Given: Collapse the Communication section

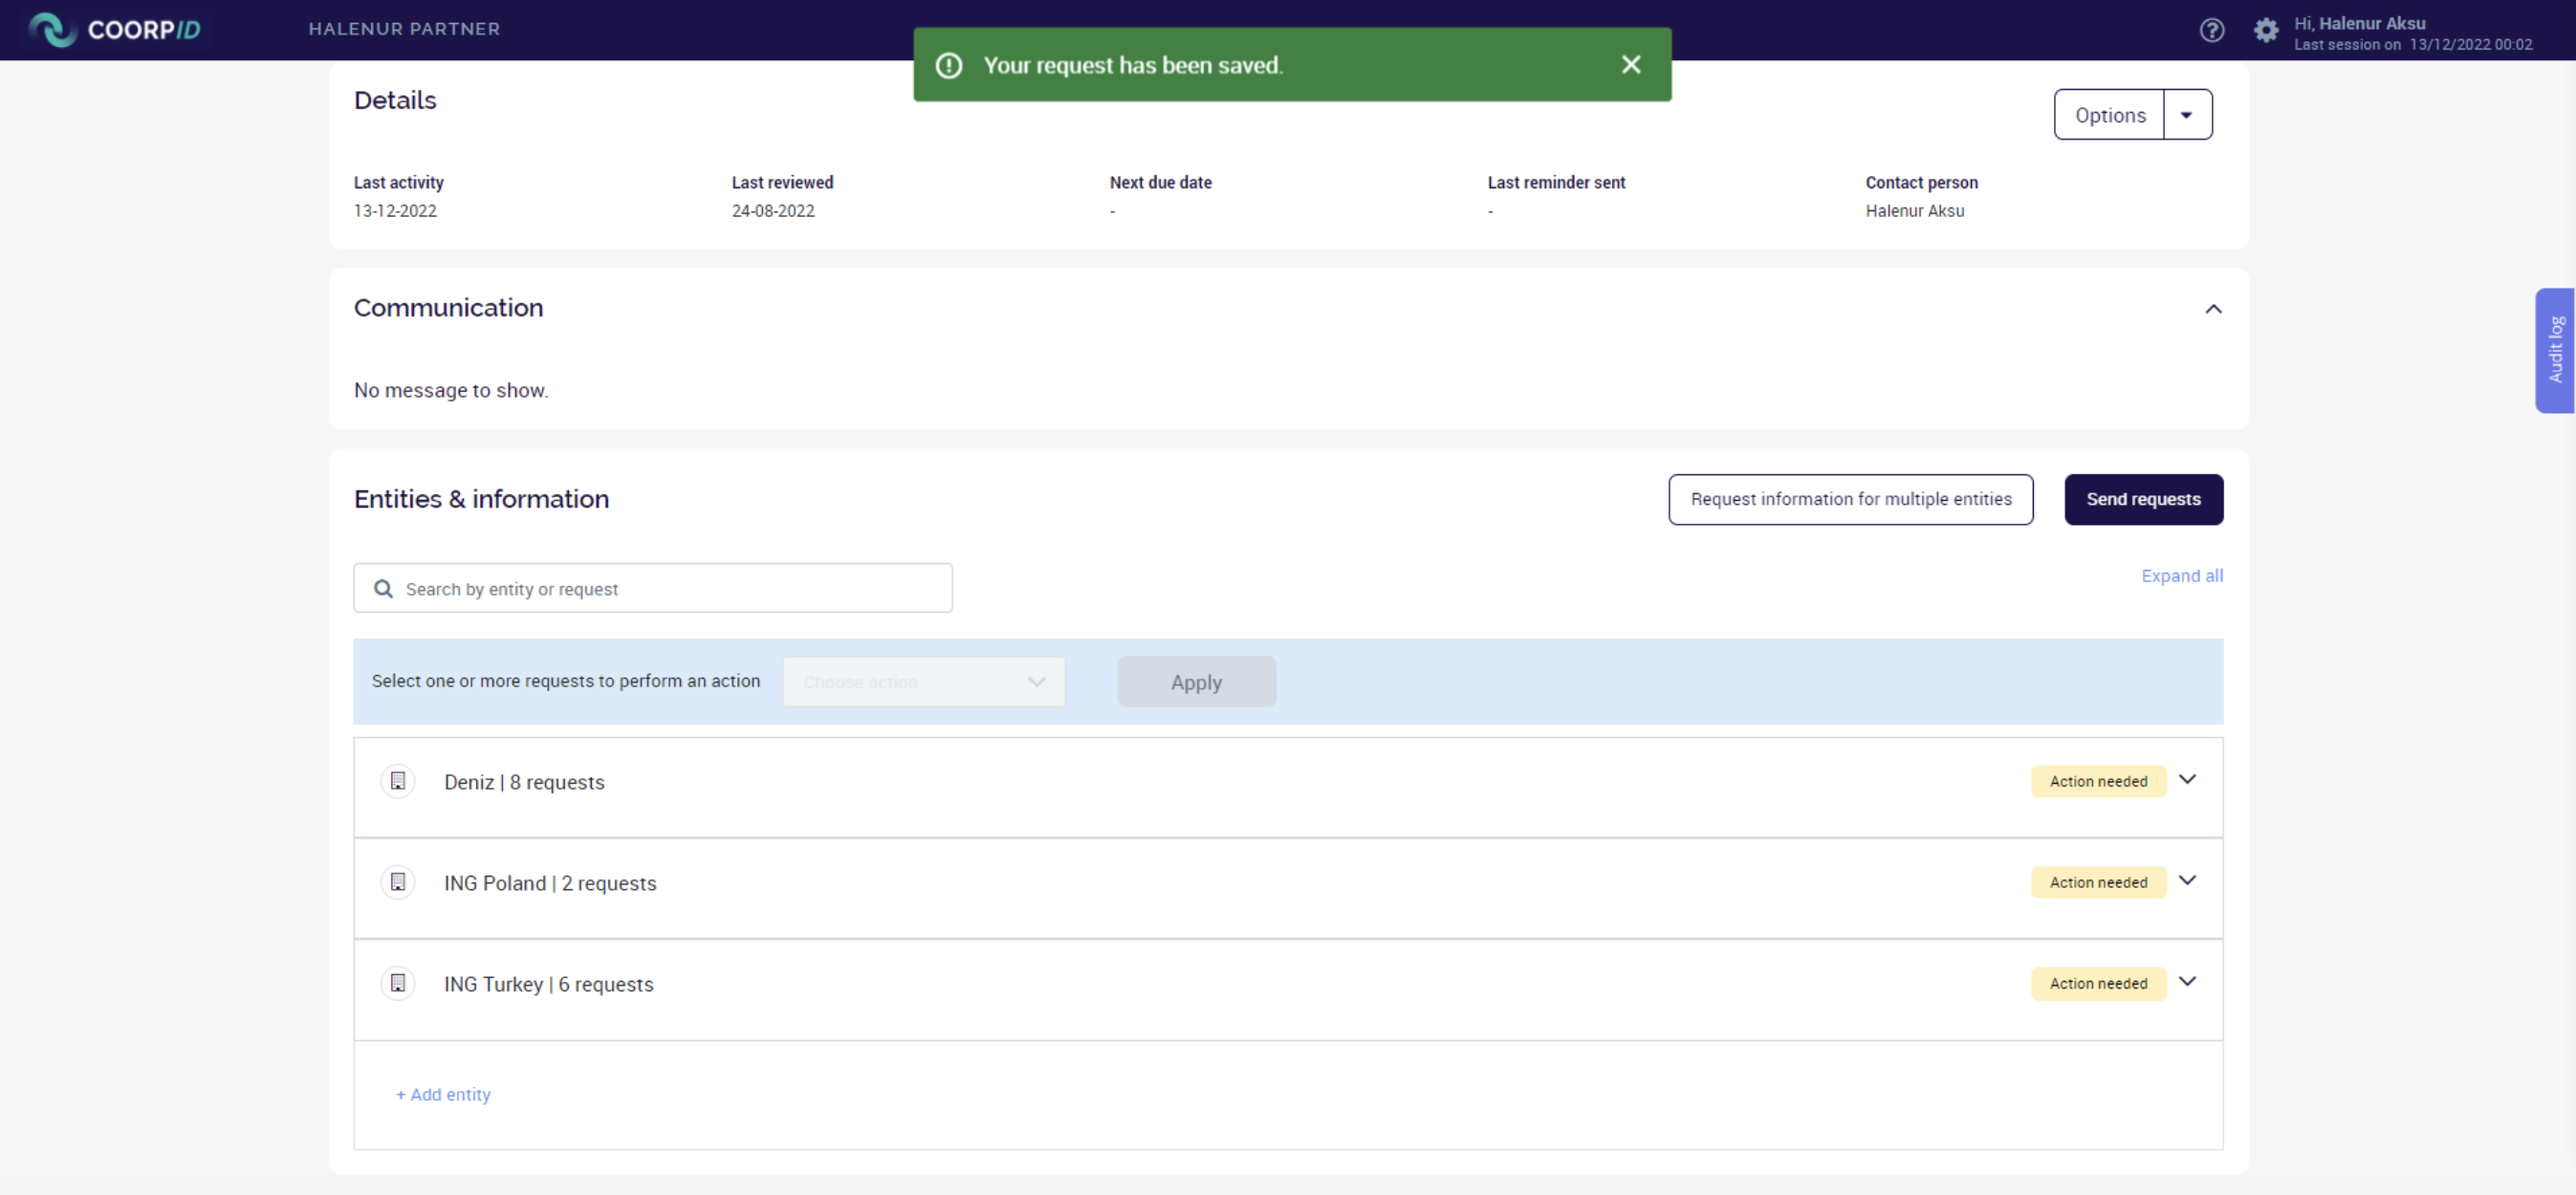Looking at the screenshot, I should (2212, 309).
